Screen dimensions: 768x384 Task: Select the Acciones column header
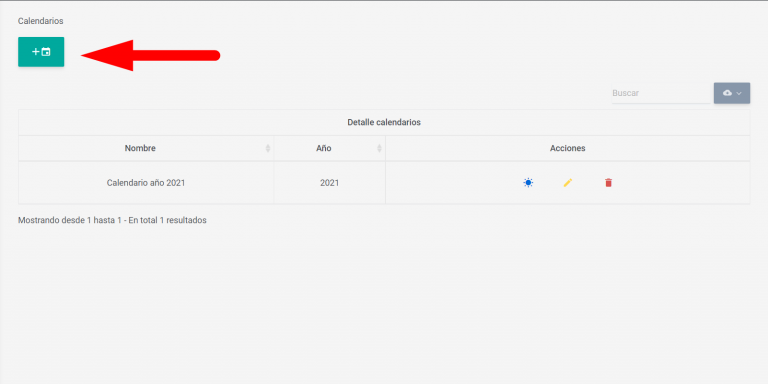568,148
